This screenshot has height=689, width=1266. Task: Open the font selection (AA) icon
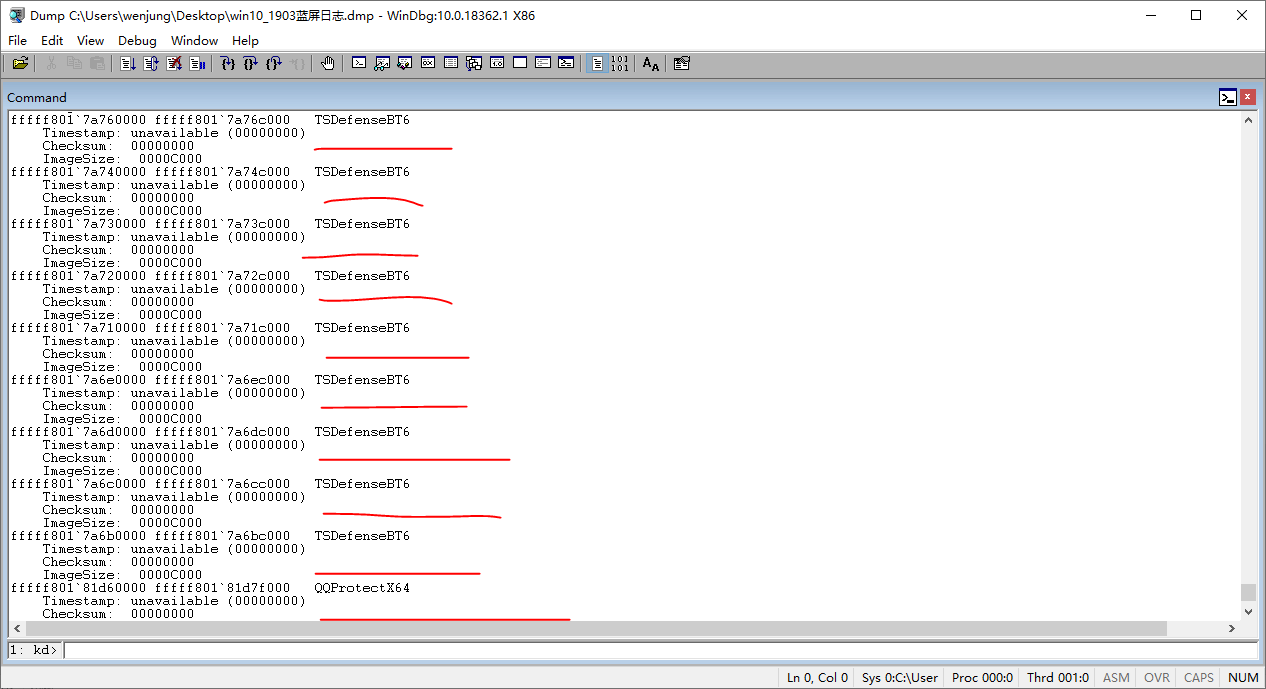tap(651, 63)
